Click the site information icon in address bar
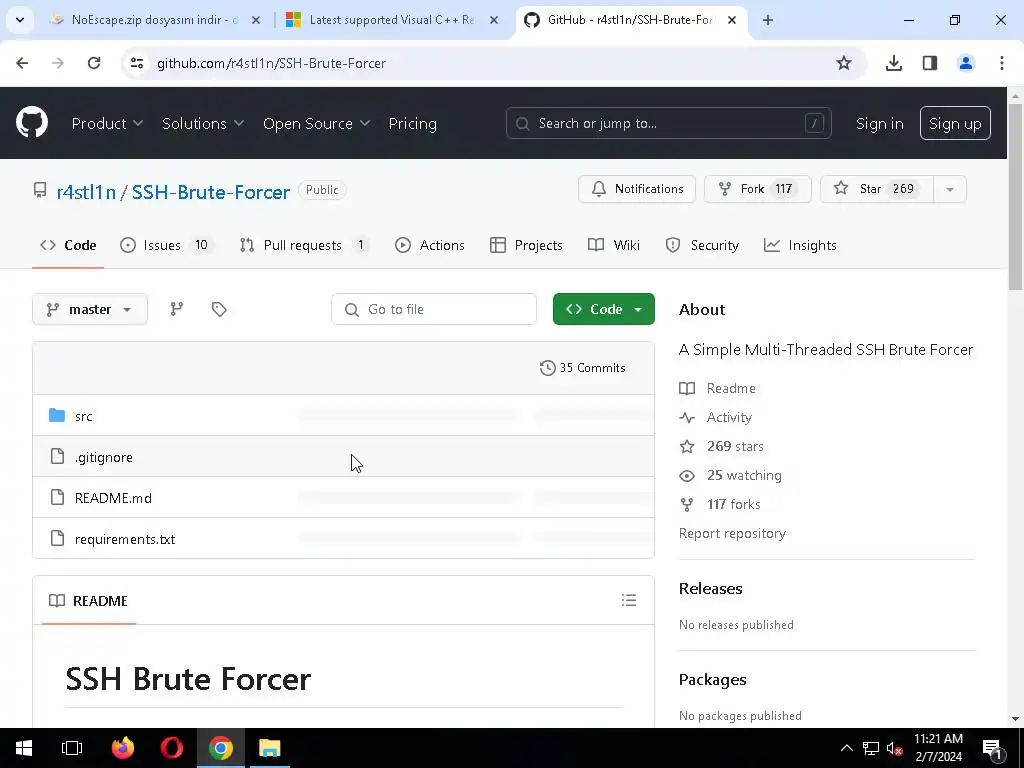Image resolution: width=1024 pixels, height=768 pixels. click(136, 63)
